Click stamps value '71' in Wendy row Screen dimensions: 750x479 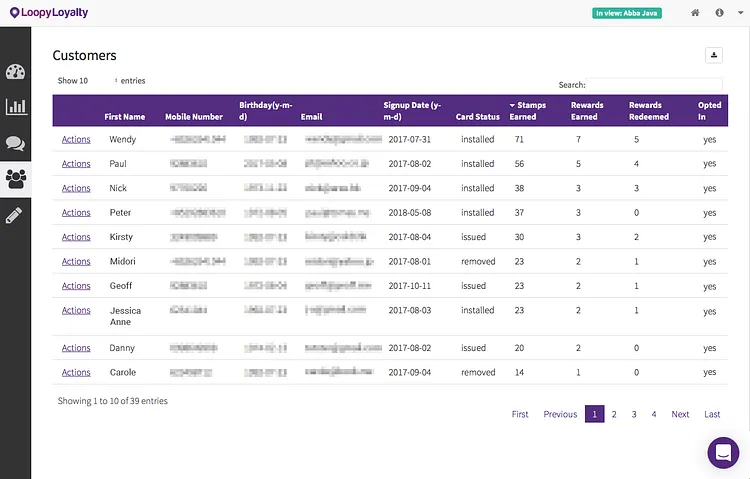(519, 139)
